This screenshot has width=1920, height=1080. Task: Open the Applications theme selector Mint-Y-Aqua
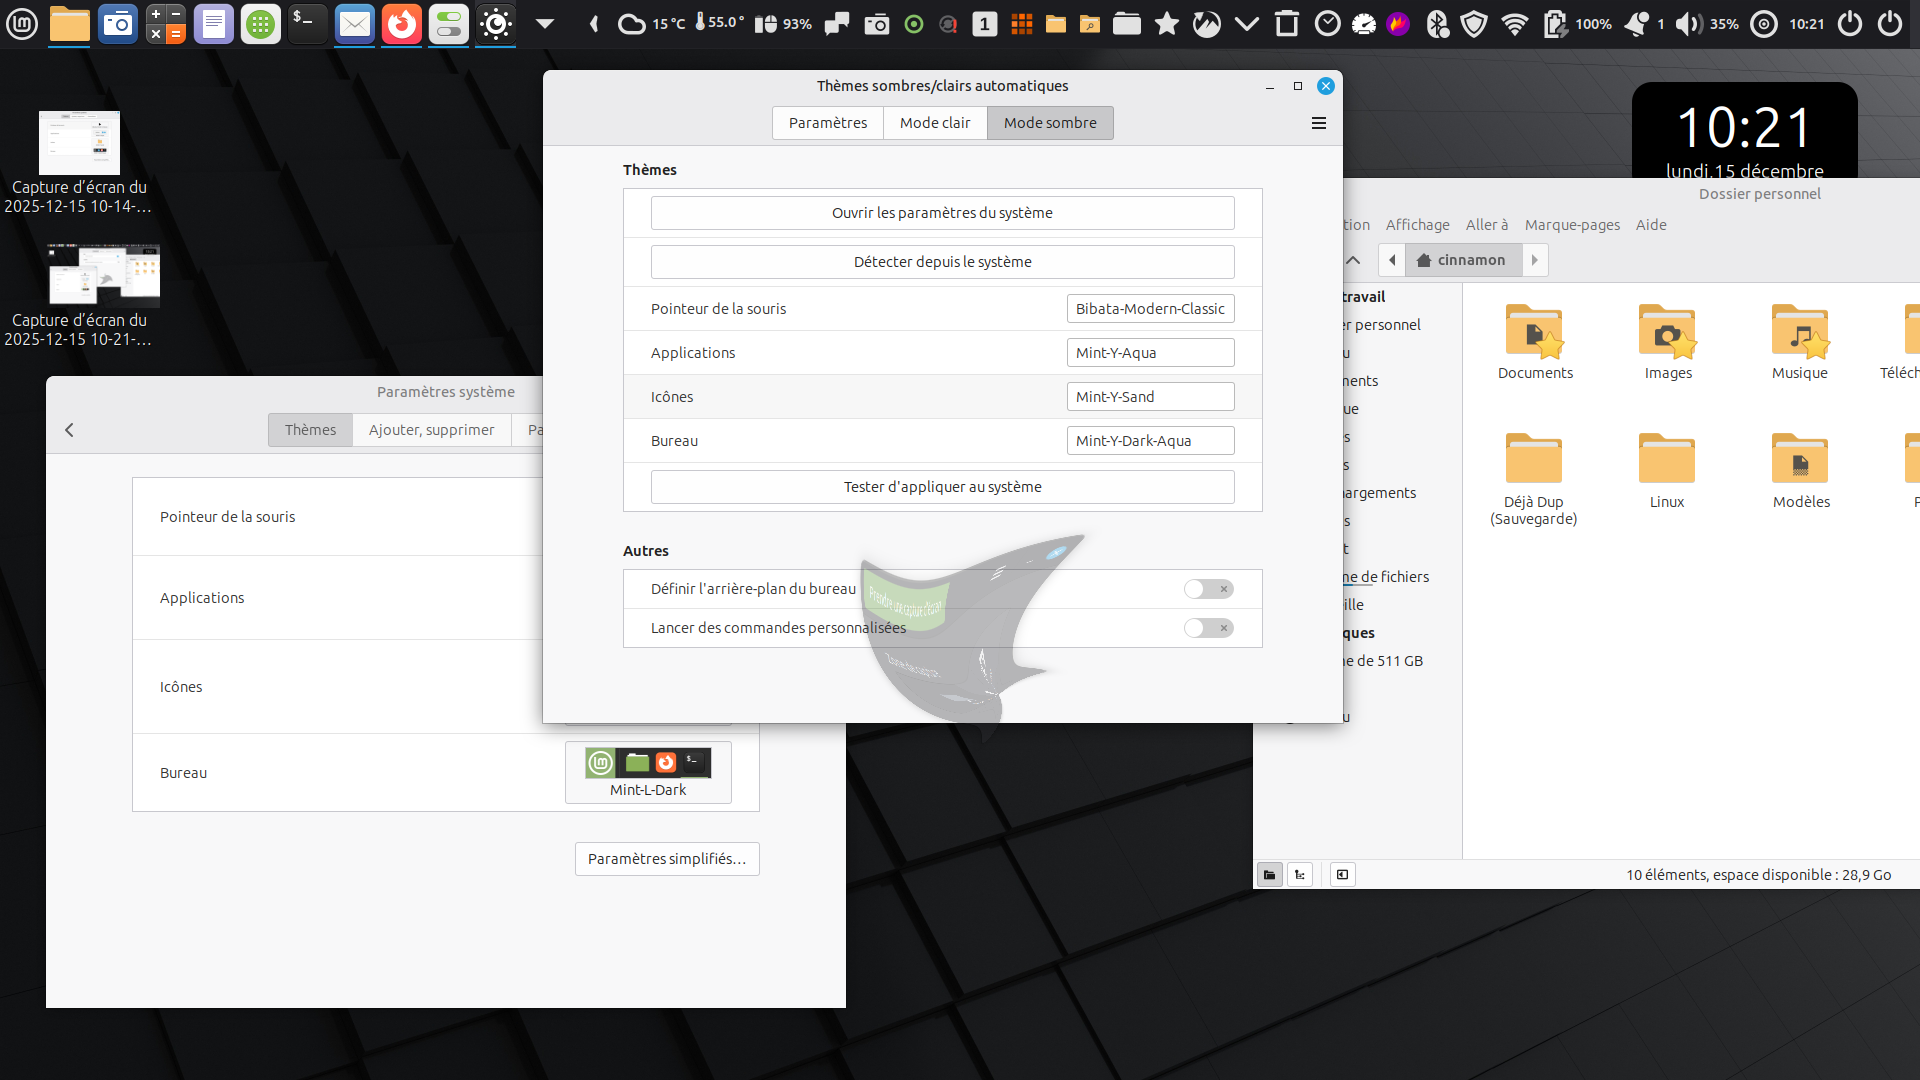(x=1150, y=353)
